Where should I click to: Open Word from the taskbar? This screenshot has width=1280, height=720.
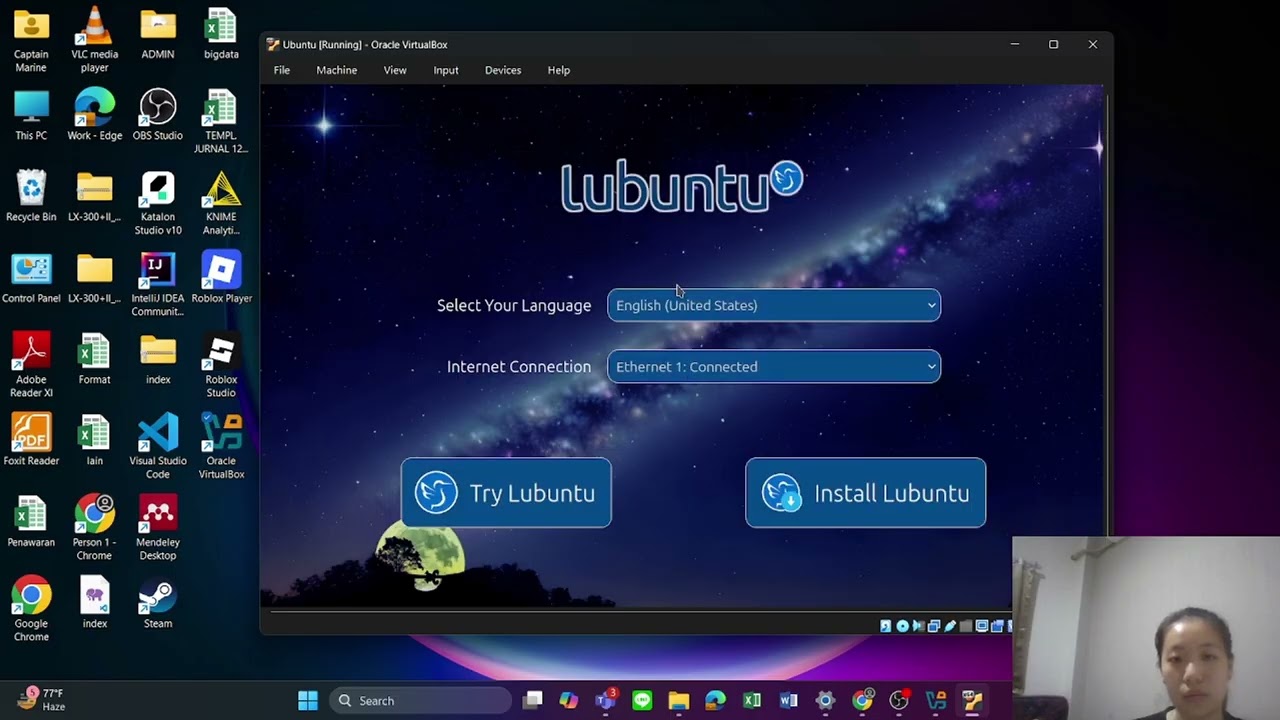coord(789,701)
